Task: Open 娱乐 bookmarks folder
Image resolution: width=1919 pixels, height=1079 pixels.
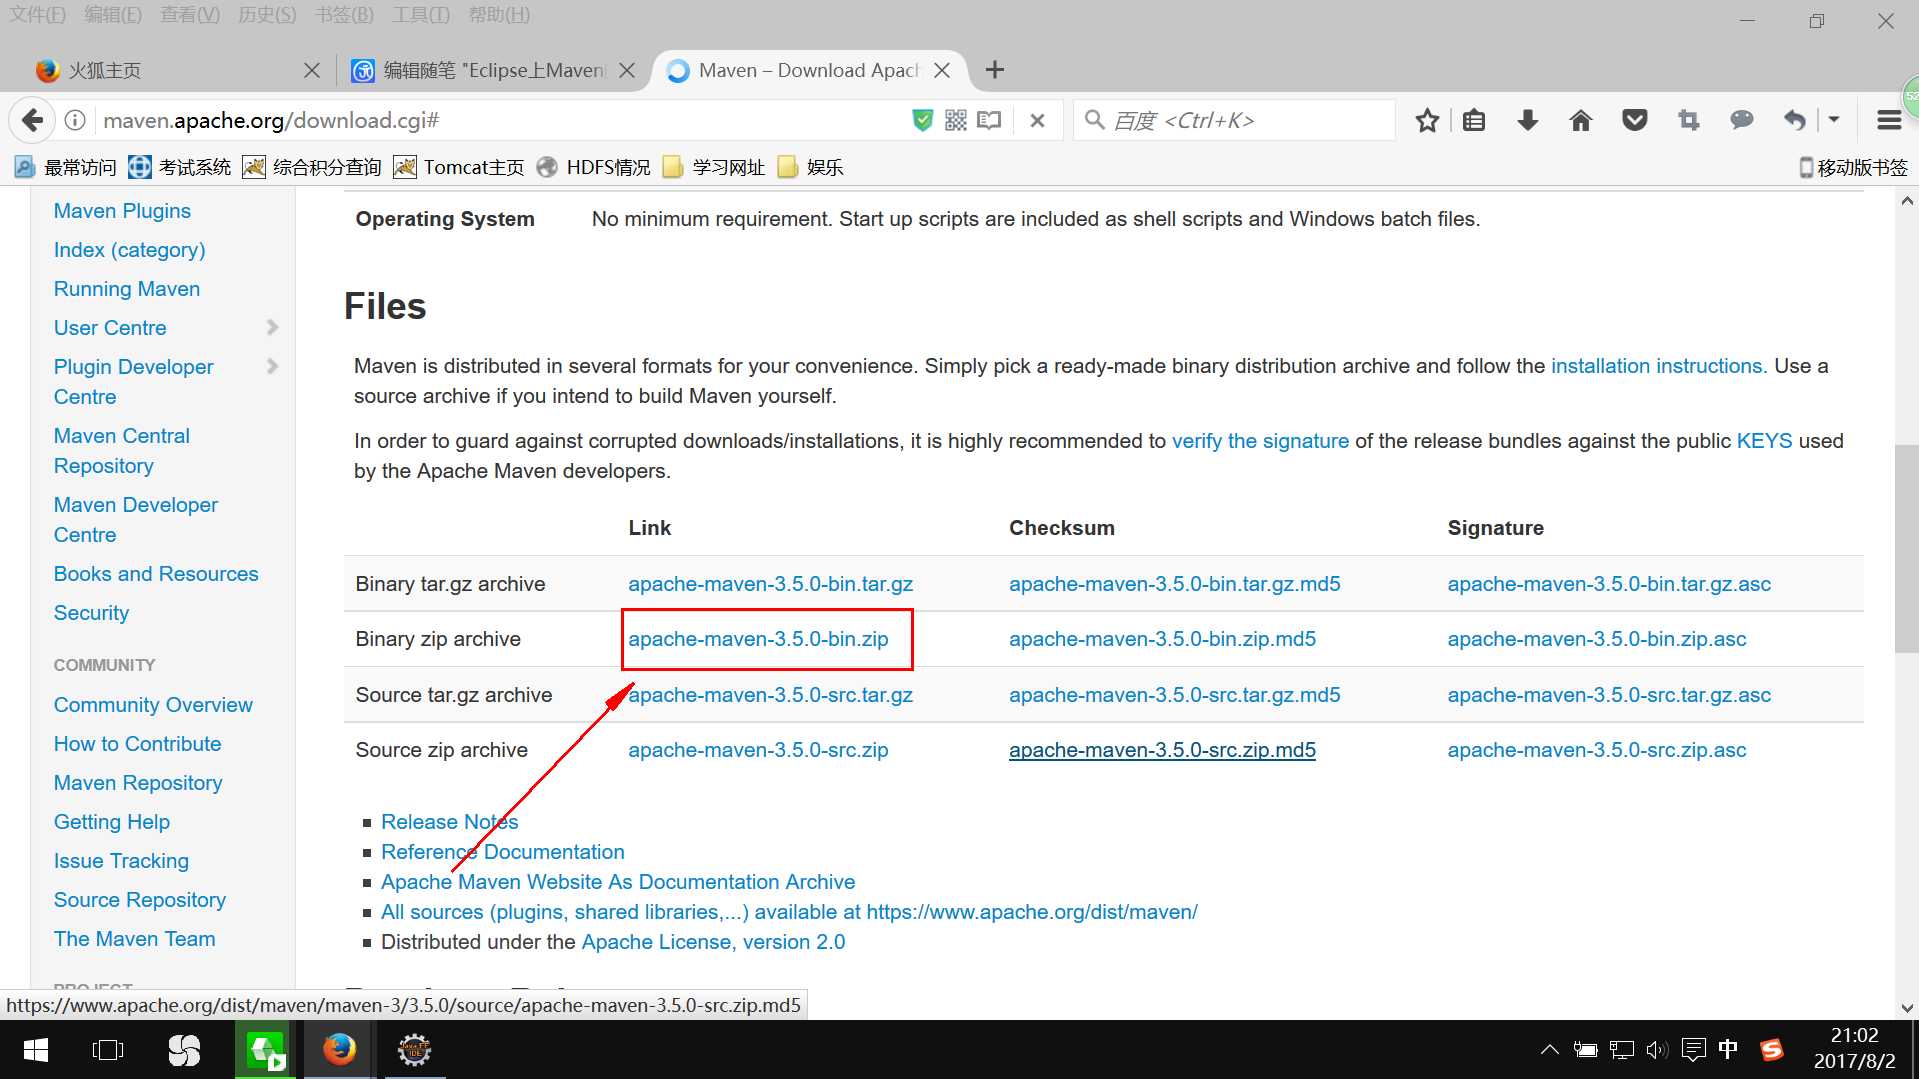Action: (810, 167)
